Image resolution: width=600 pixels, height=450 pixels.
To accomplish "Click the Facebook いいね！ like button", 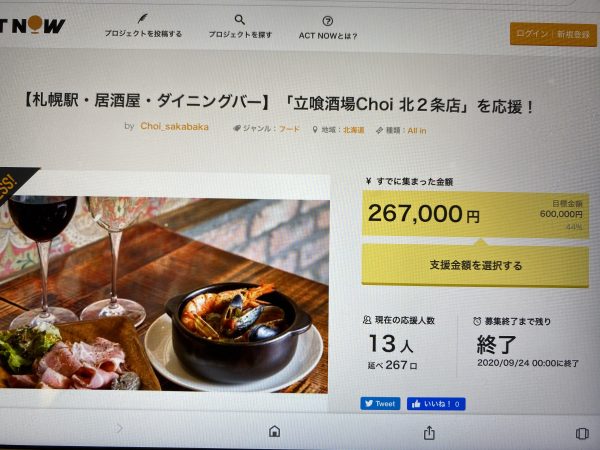I will pyautogui.click(x=436, y=404).
